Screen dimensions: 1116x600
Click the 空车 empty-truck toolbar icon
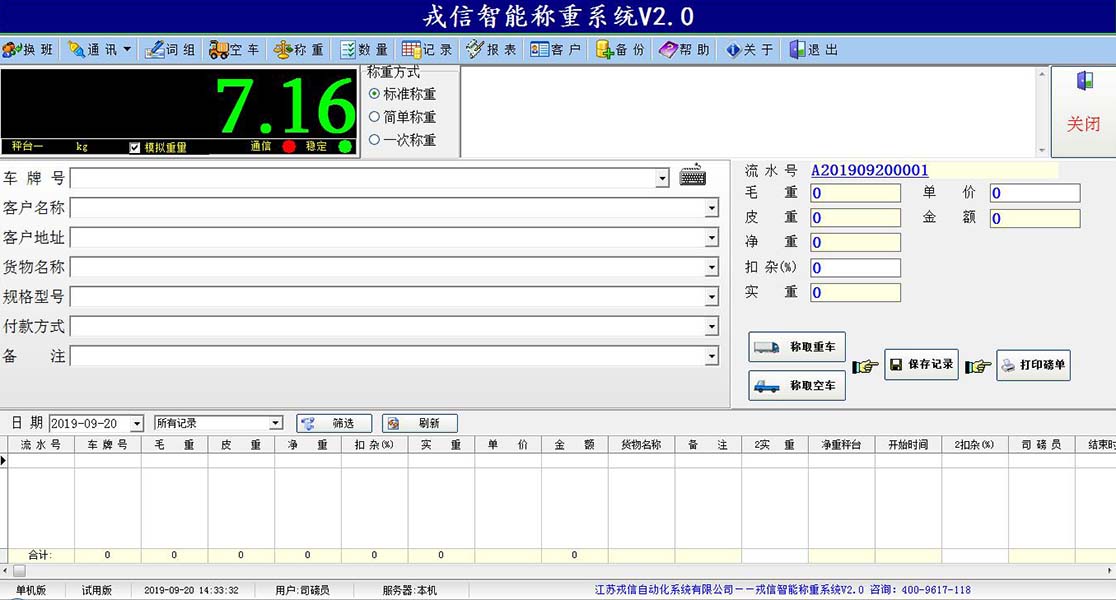(x=219, y=50)
